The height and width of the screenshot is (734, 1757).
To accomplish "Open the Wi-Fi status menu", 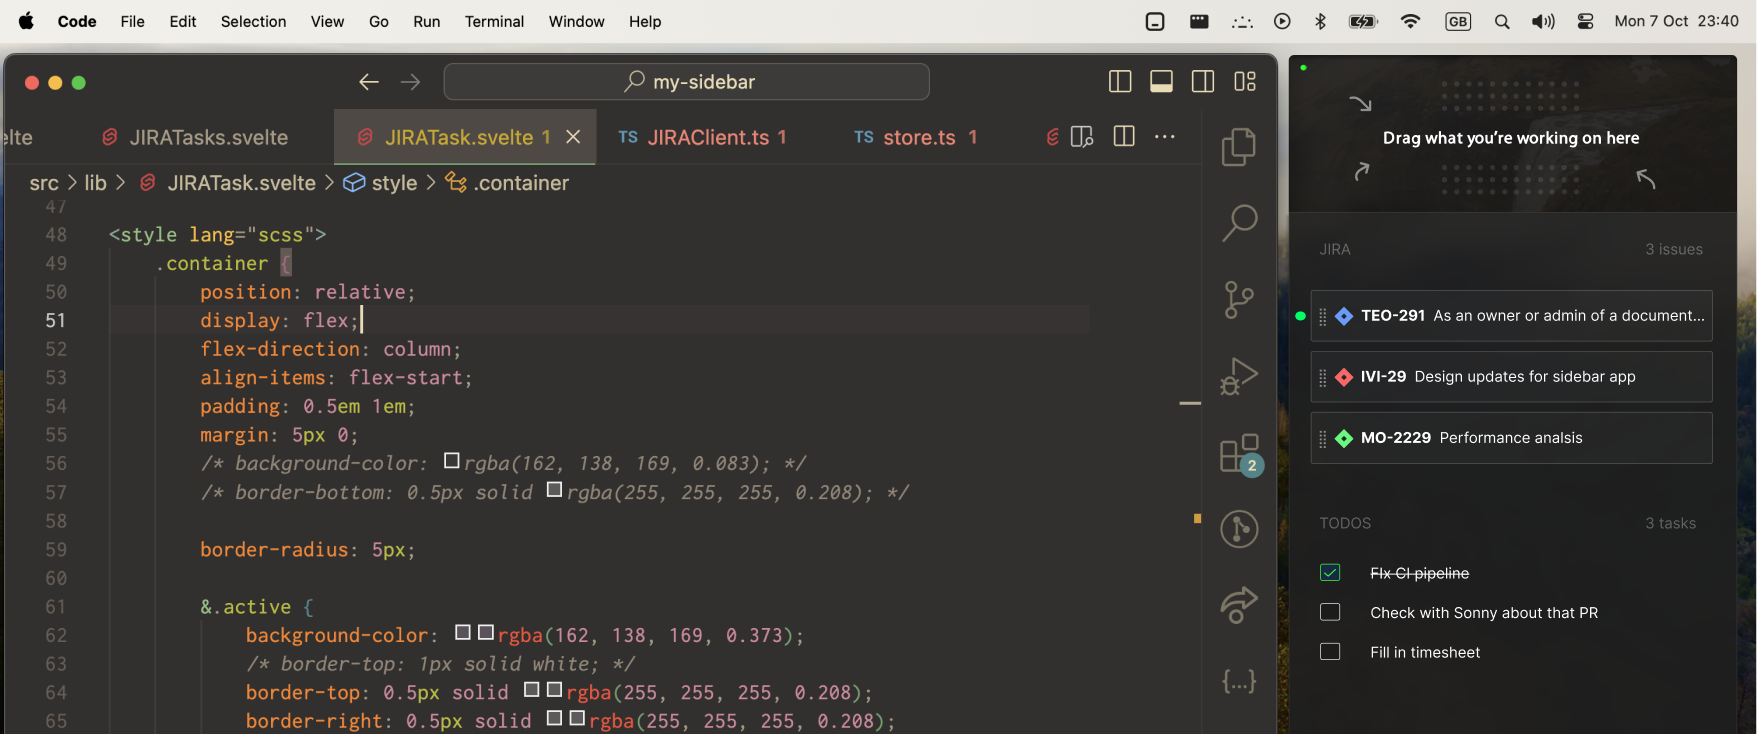I will (x=1410, y=21).
